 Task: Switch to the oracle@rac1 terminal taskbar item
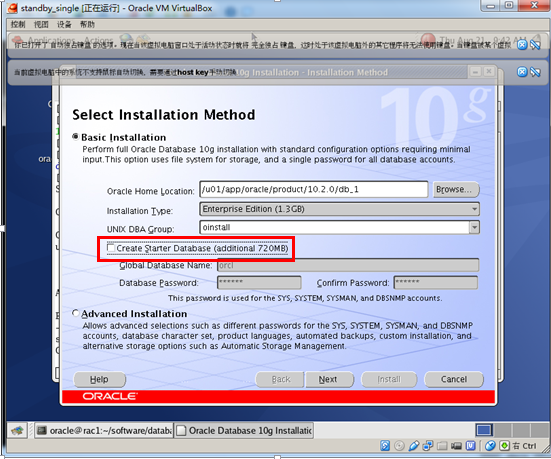(x=104, y=431)
